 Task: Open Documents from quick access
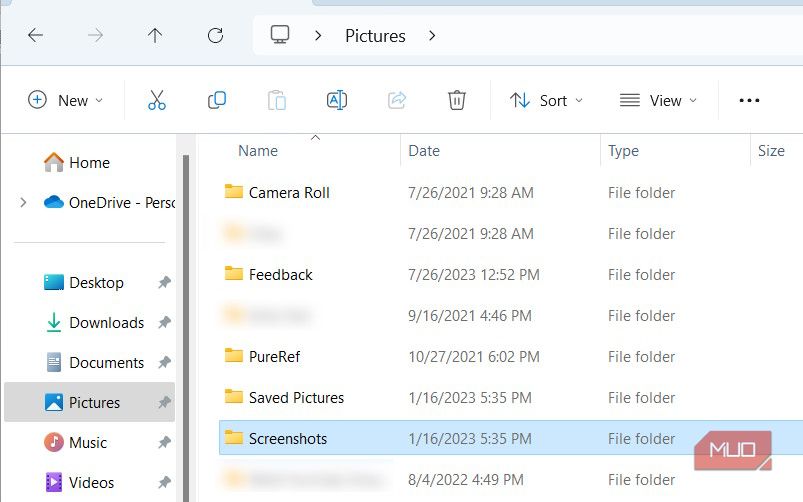[95, 362]
